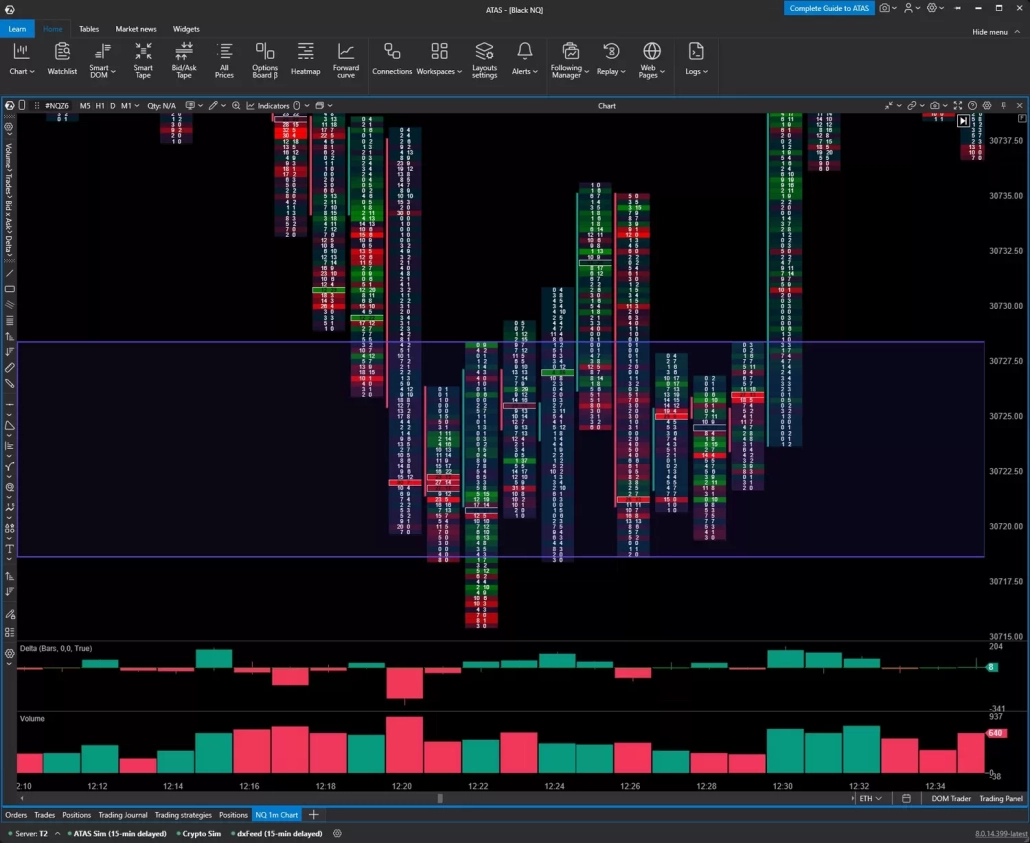Open Layouts settings
The image size is (1030, 843).
484,59
